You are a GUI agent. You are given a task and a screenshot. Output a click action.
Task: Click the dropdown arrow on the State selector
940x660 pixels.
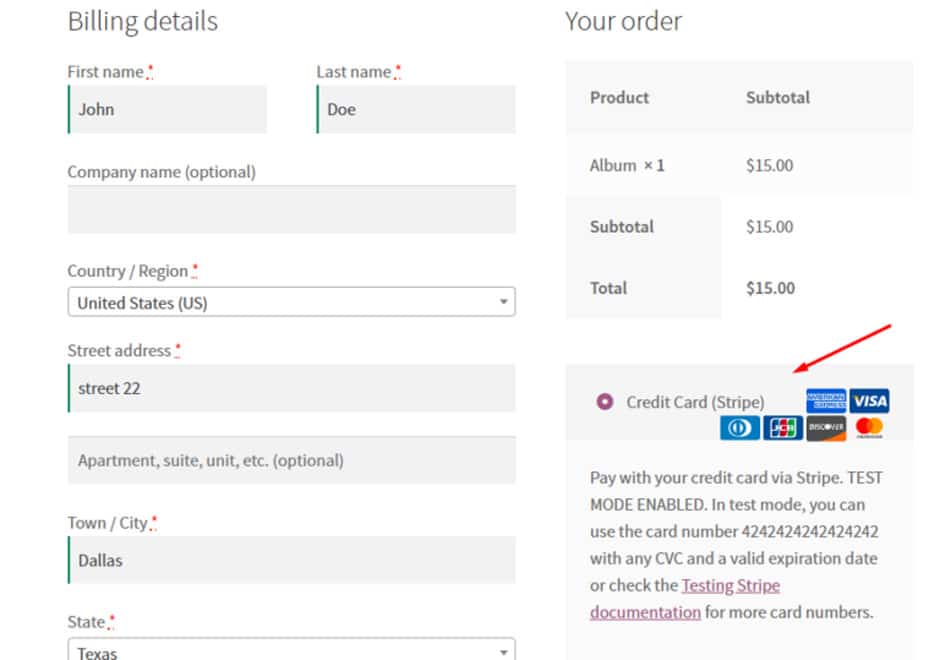tap(505, 652)
